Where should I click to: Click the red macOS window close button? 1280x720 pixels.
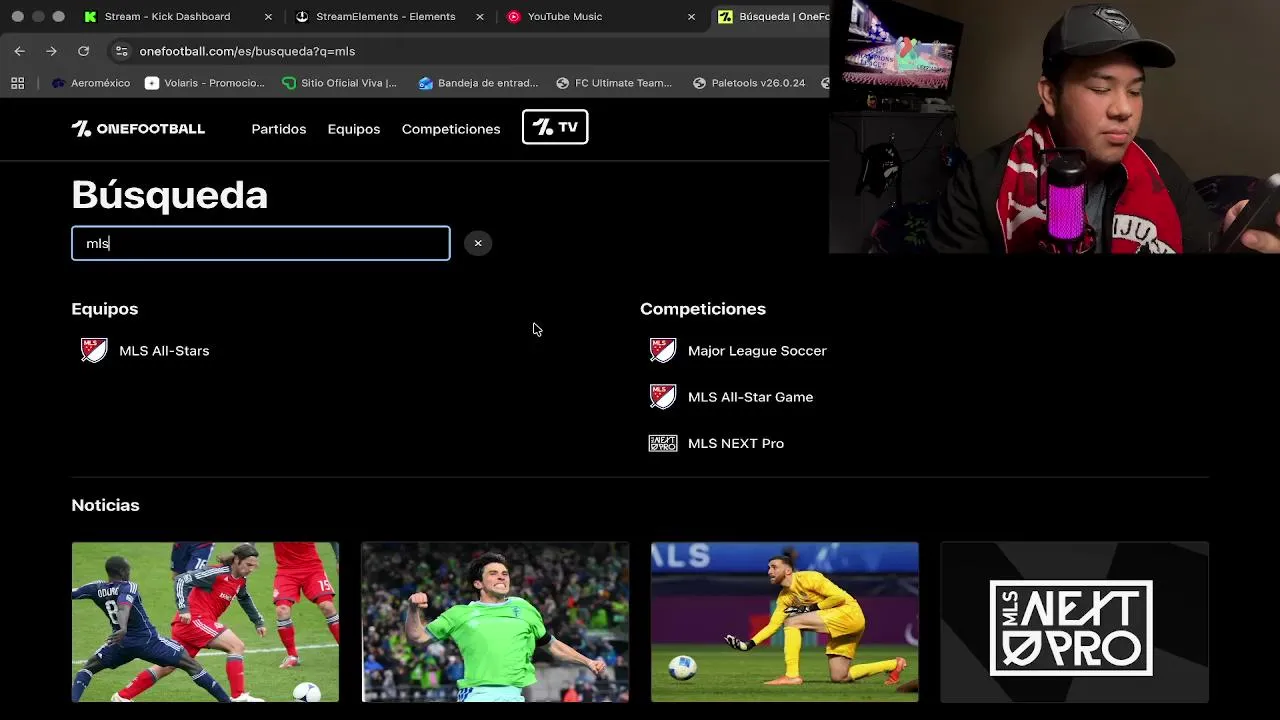coord(17,16)
